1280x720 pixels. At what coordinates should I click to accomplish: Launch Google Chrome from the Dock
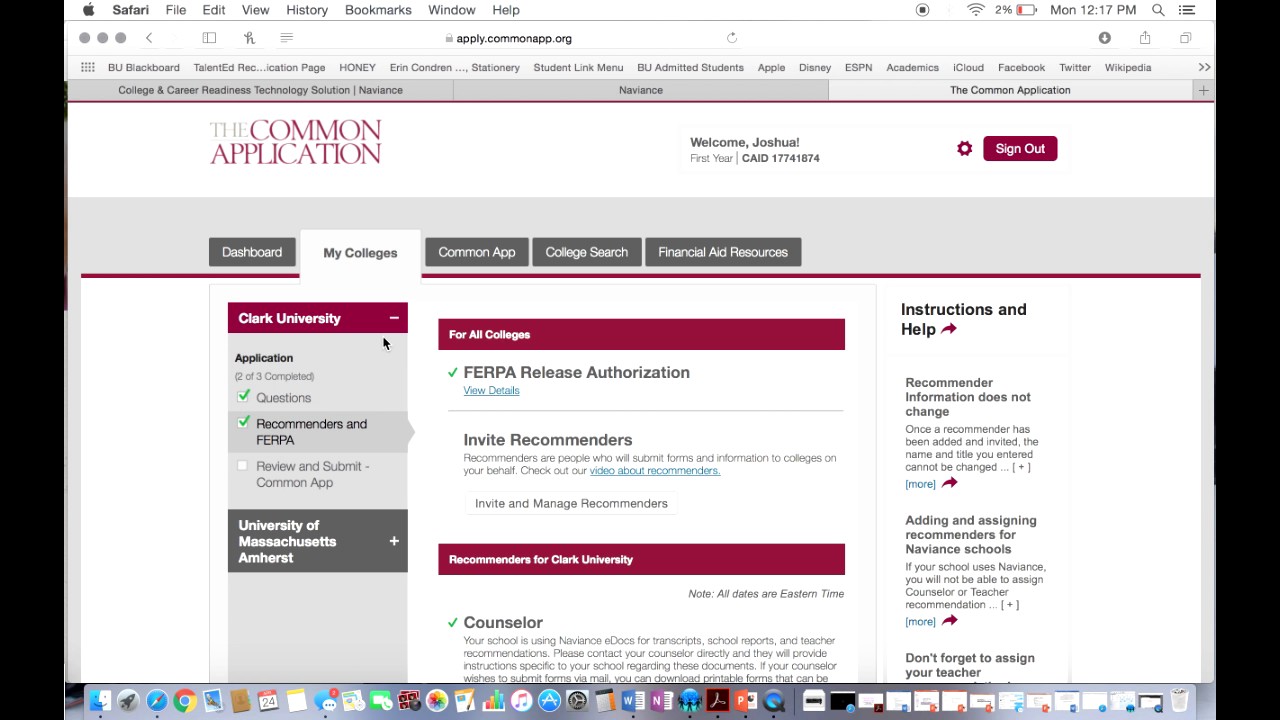[184, 701]
